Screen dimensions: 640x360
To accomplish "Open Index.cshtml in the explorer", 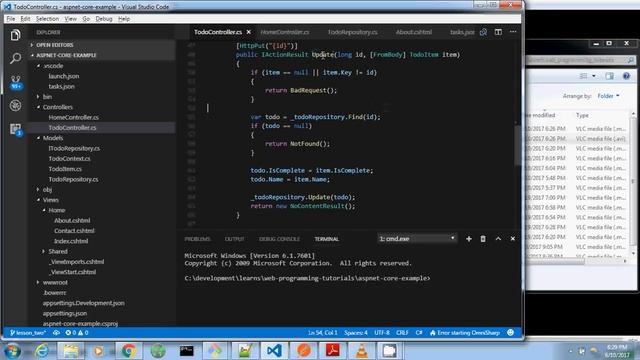I will coord(71,241).
